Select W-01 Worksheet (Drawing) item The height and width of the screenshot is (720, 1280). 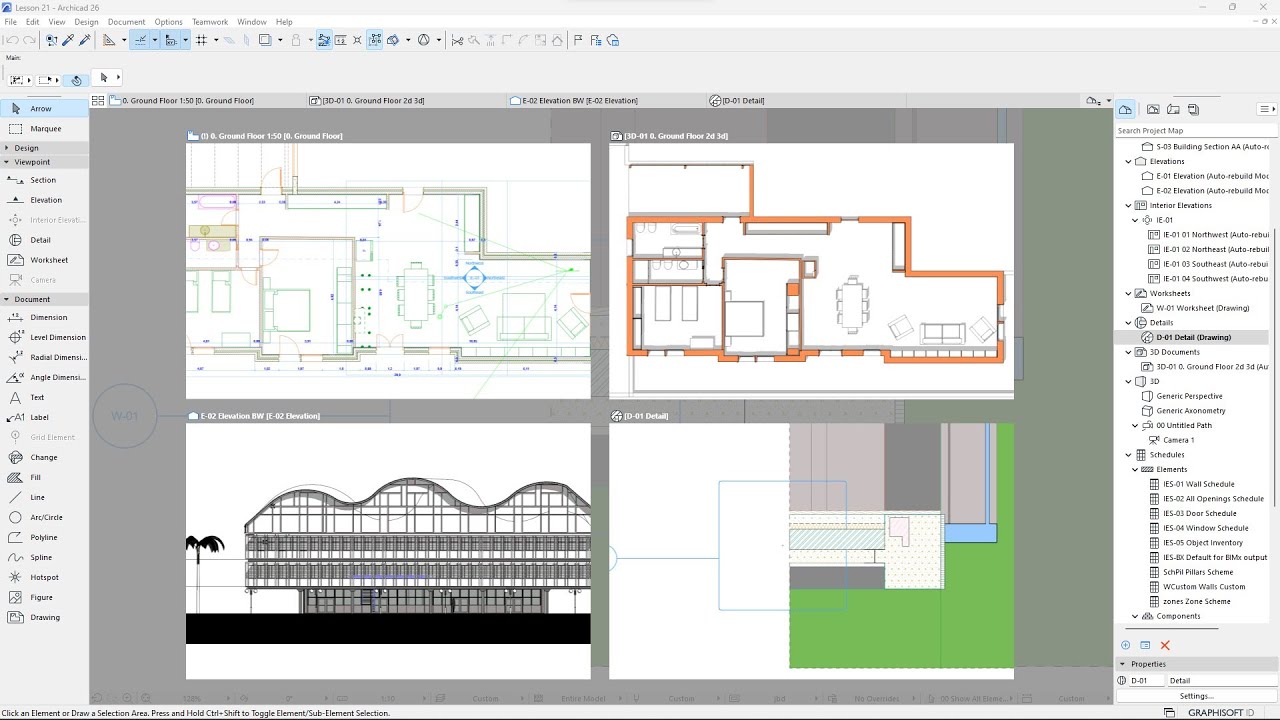1196,308
